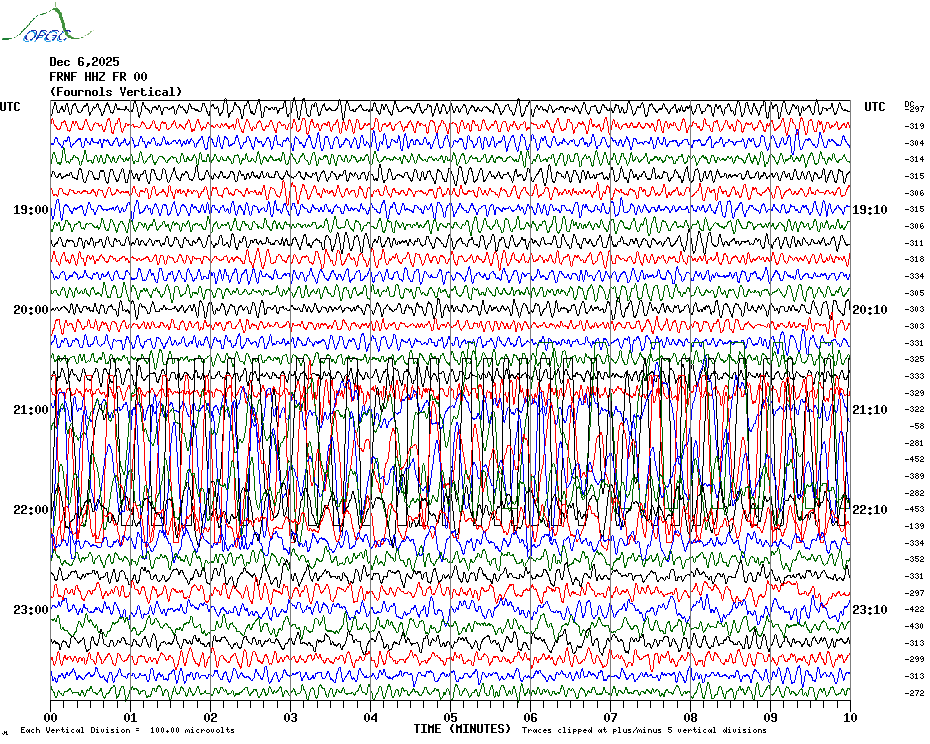Click the DC value '-304'
Screen dimensions: 930x744
coord(915,143)
